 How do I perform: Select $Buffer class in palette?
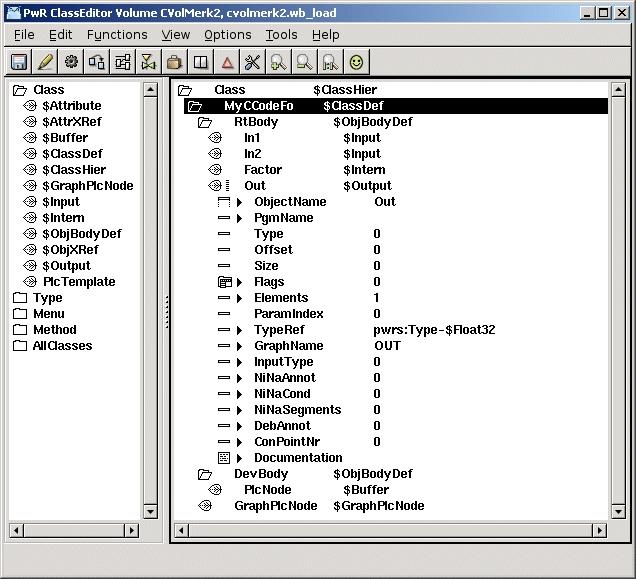coord(65,138)
